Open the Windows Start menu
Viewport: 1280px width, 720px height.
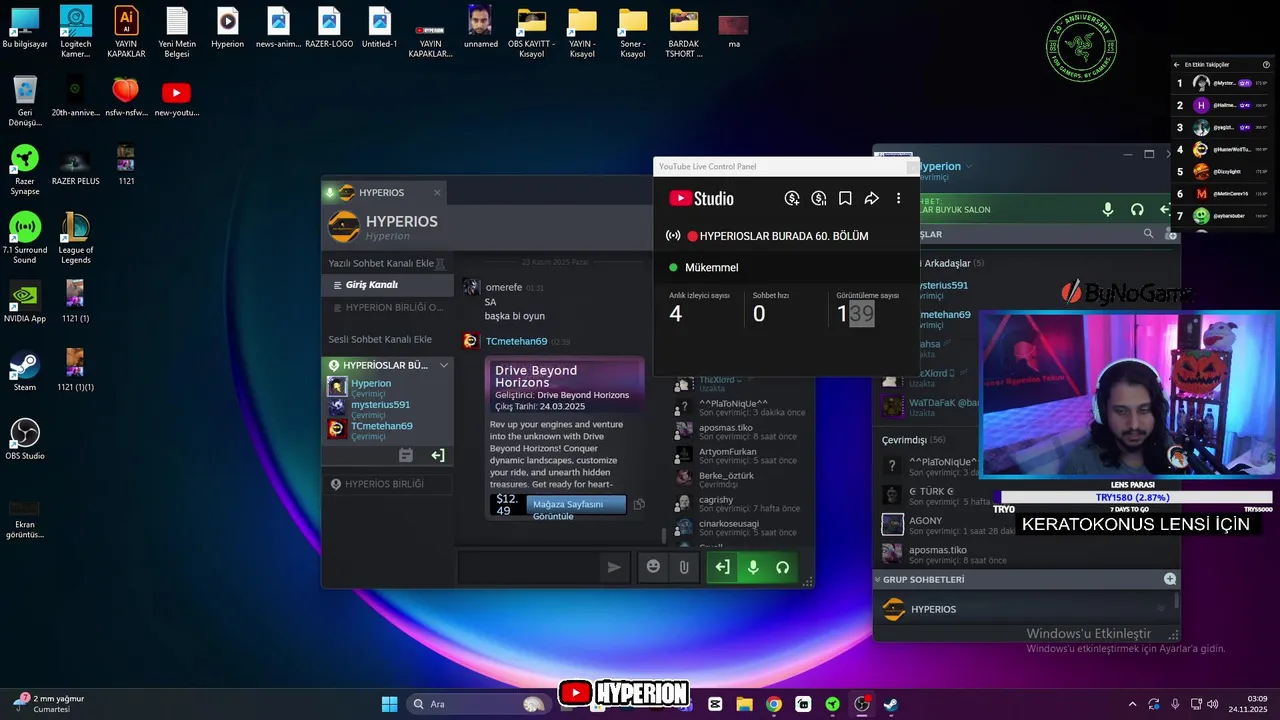click(389, 704)
